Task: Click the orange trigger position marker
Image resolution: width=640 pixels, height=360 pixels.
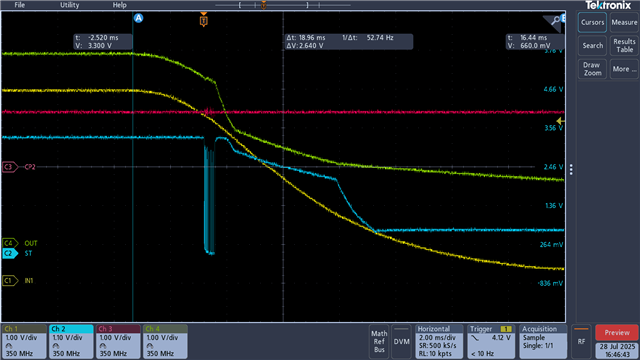Action: pos(204,20)
